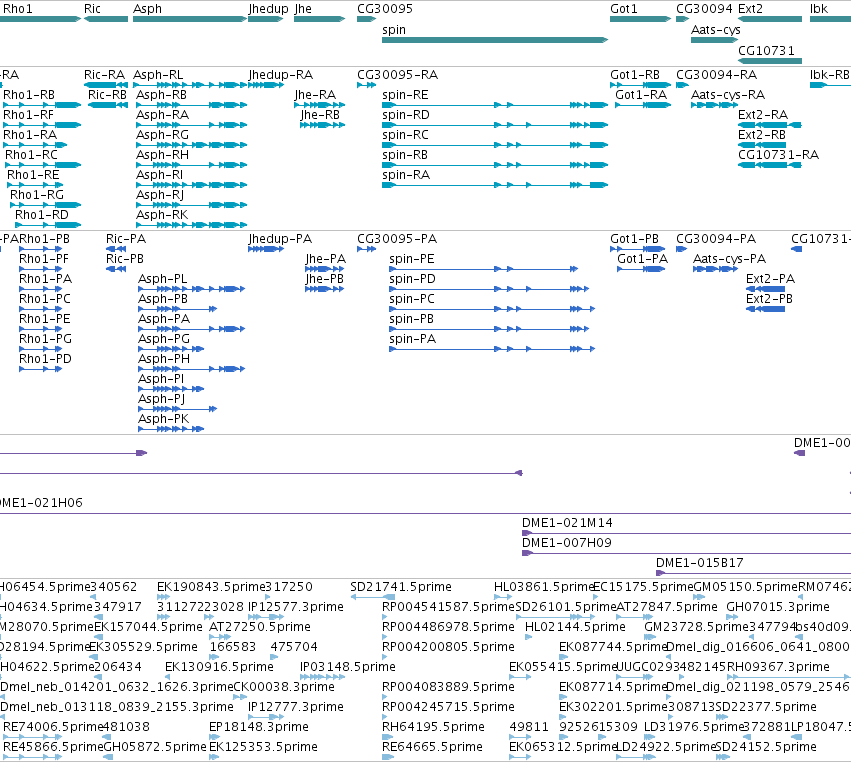The height and width of the screenshot is (762, 851).
Task: Select the Ric gene label
Action: (x=92, y=9)
